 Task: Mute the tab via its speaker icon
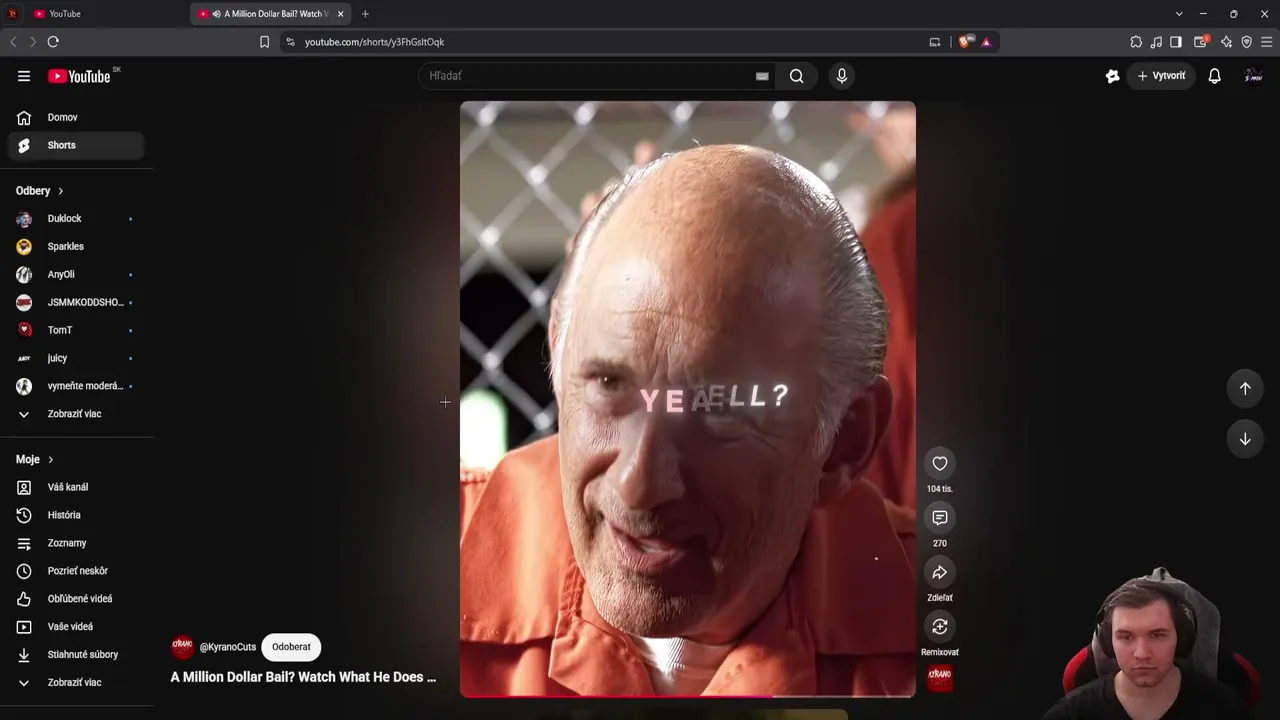click(x=216, y=14)
